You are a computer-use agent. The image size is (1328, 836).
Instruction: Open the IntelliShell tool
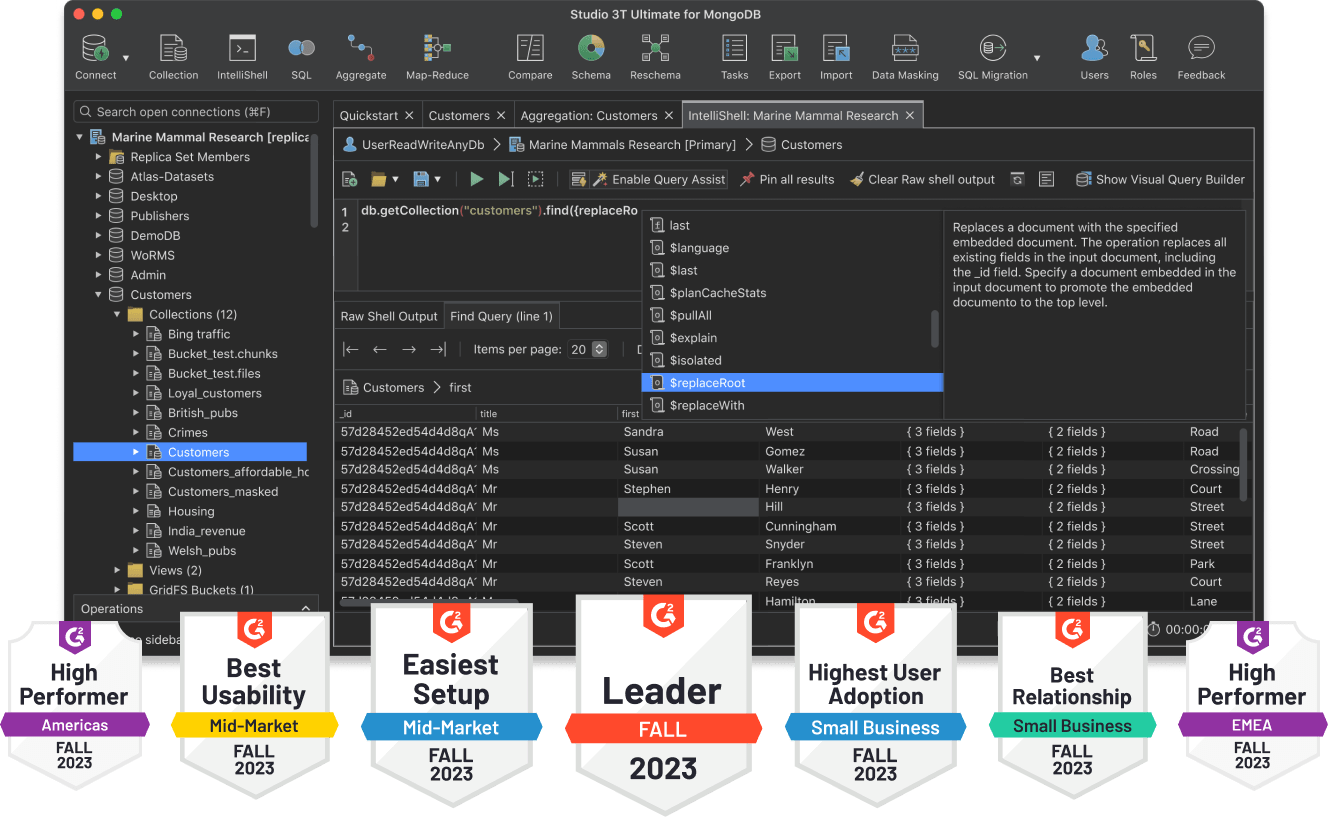pos(242,57)
